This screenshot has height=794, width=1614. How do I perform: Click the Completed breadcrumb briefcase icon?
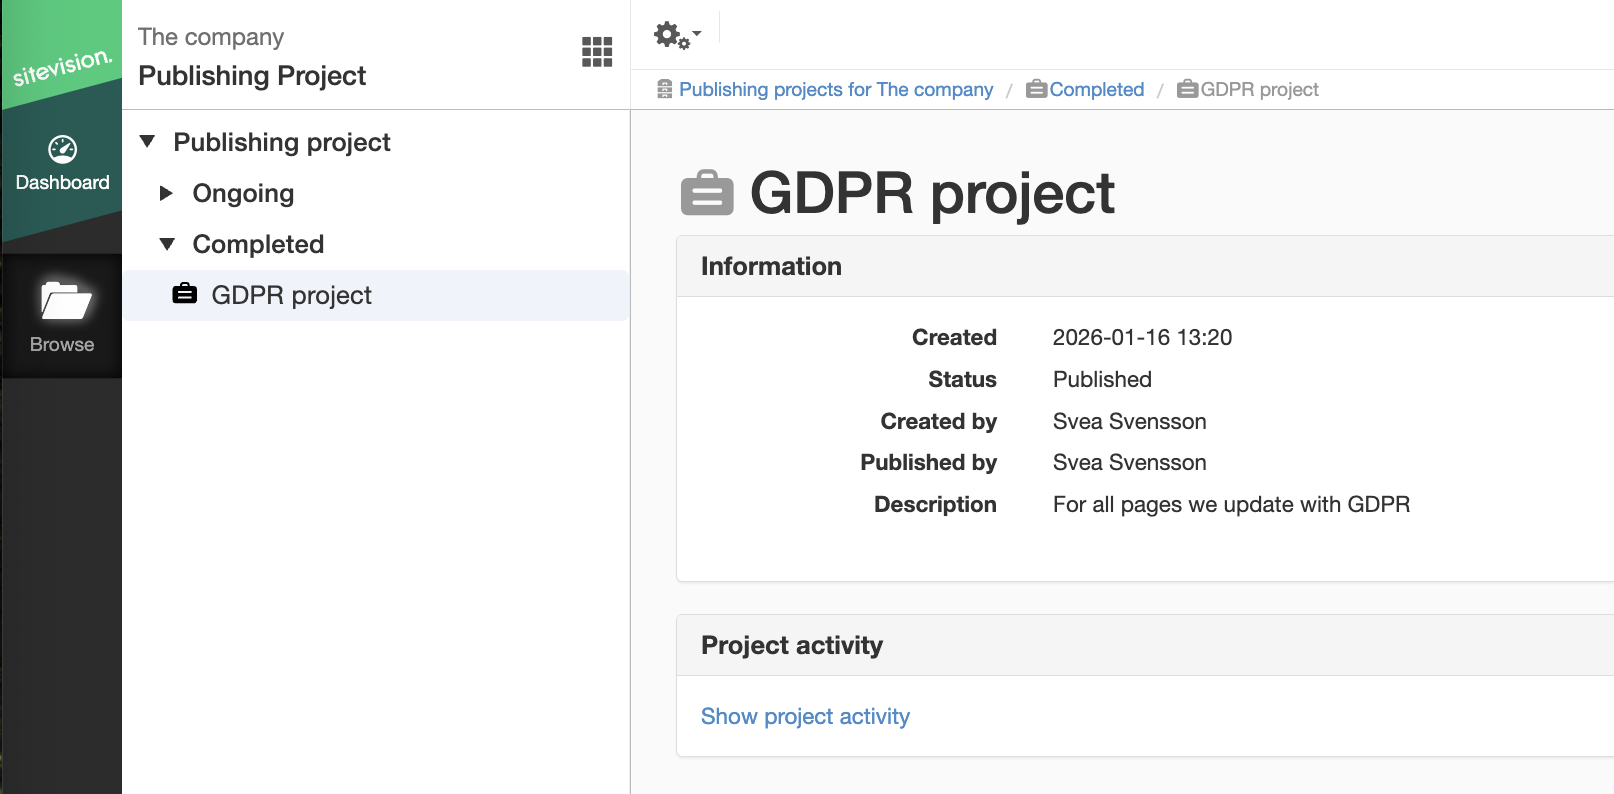(1037, 89)
